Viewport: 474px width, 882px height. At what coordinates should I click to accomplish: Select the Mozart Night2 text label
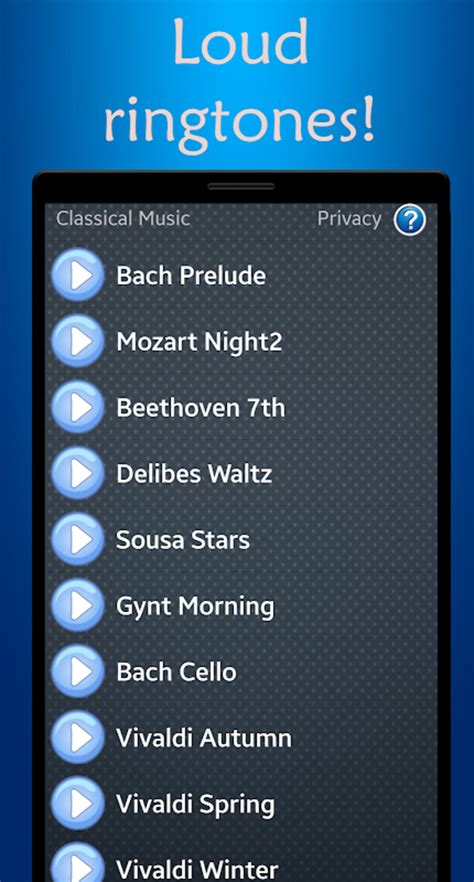(199, 342)
